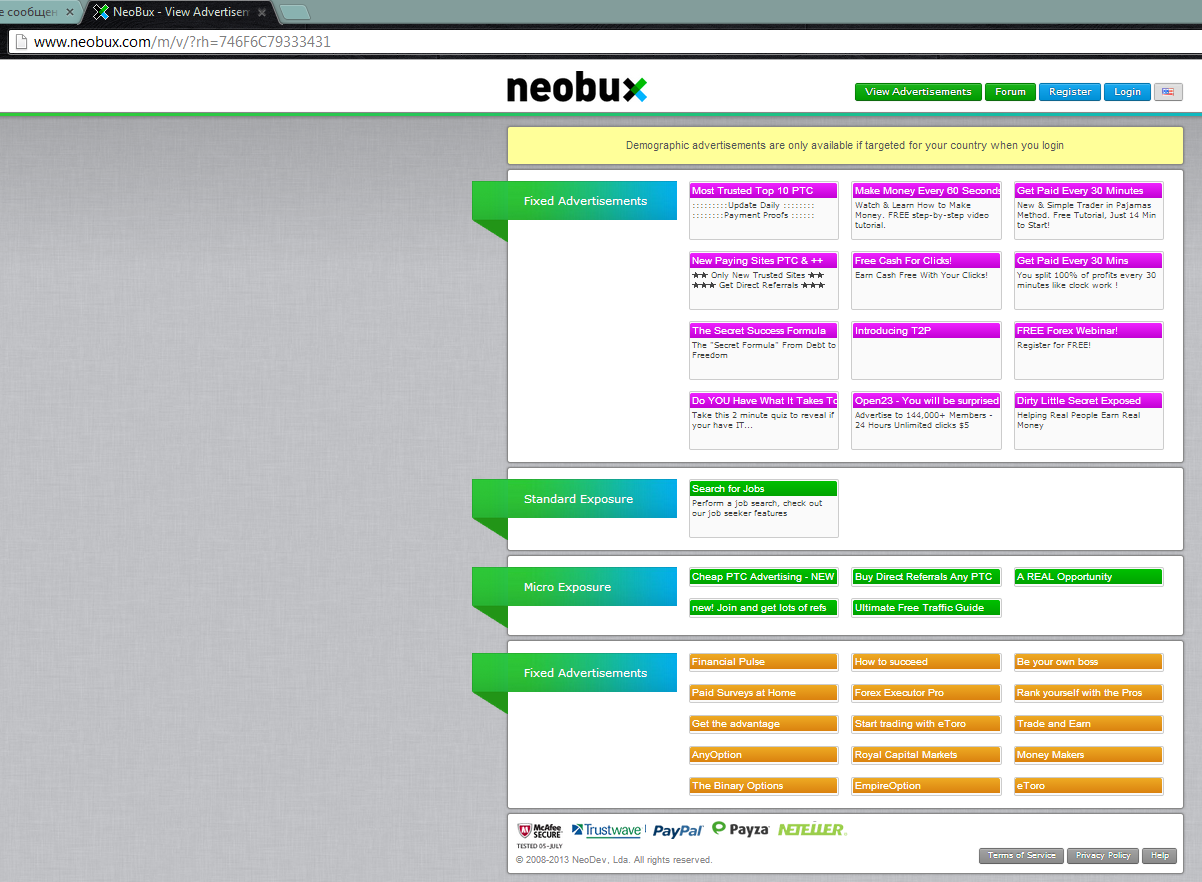Open Get the advantage ad
Screen dimensions: 1202x882
(764, 724)
